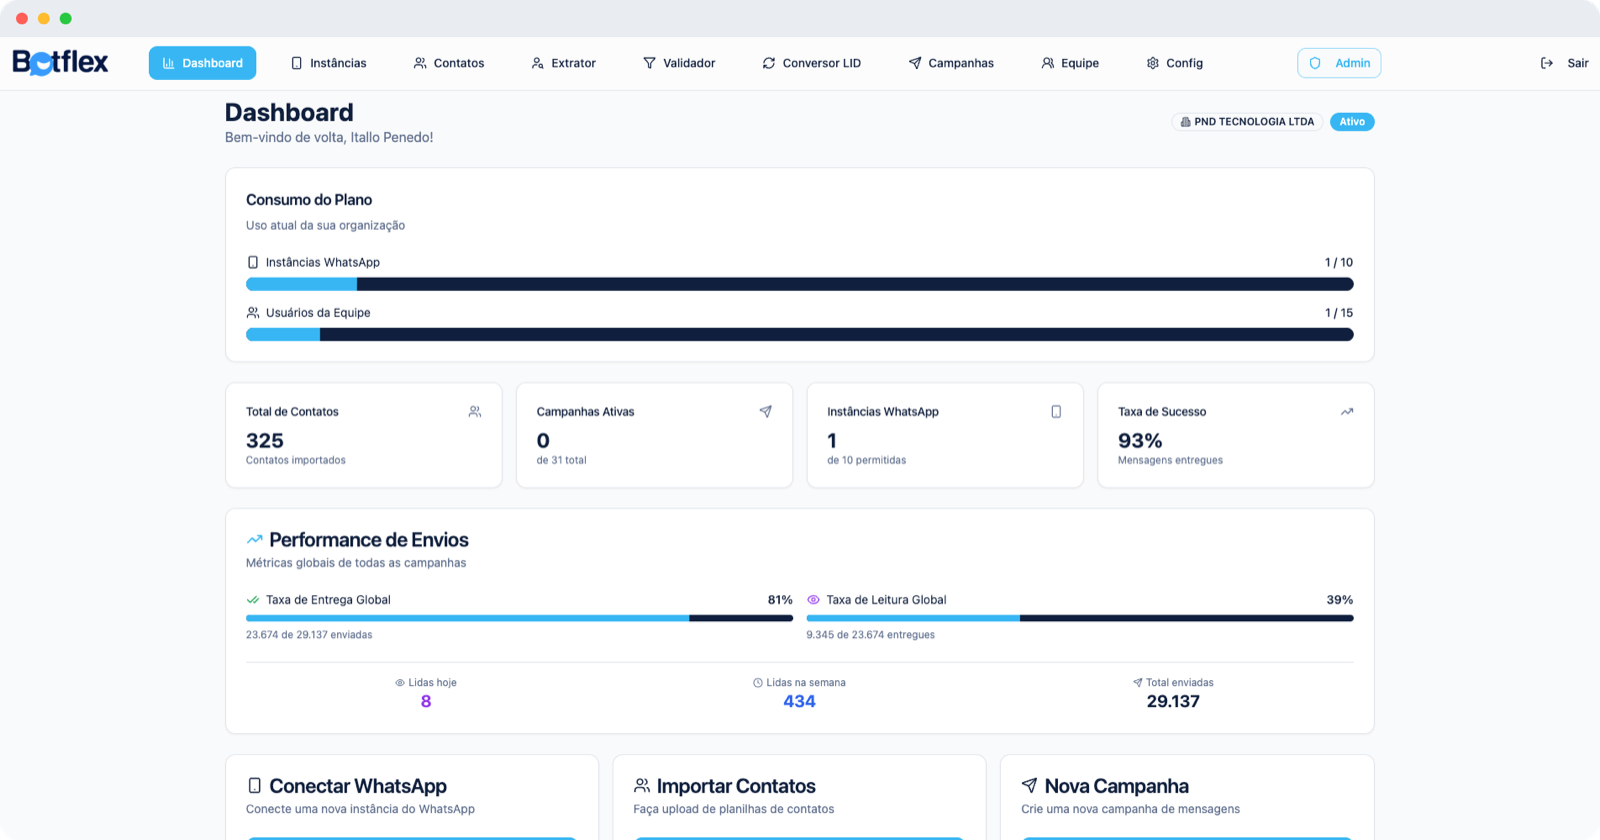Click phone icon in Conectar WhatsApp card
The width and height of the screenshot is (1600, 840).
click(x=254, y=786)
